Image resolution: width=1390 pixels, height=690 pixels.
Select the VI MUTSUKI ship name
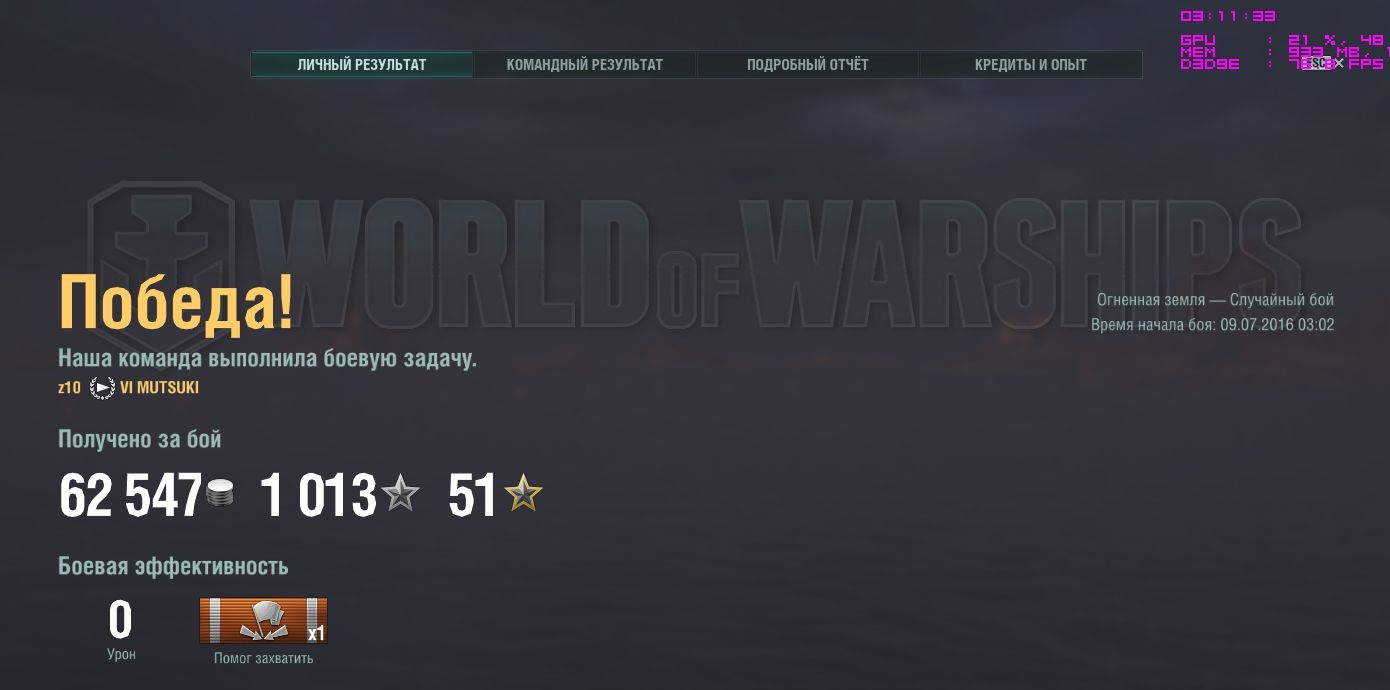click(x=160, y=388)
